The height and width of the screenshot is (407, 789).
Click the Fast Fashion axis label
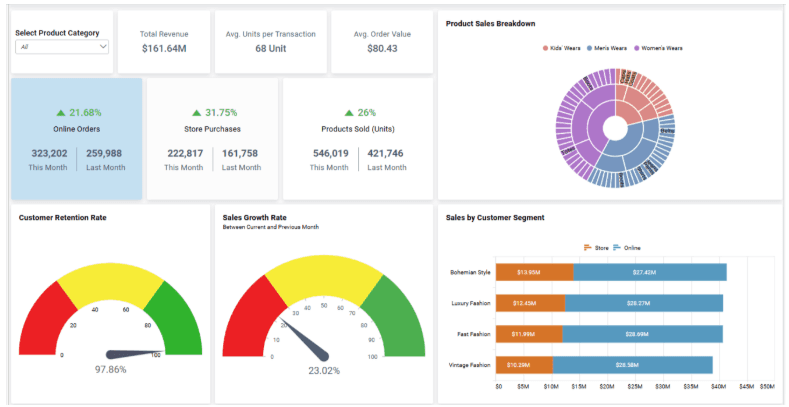474,334
